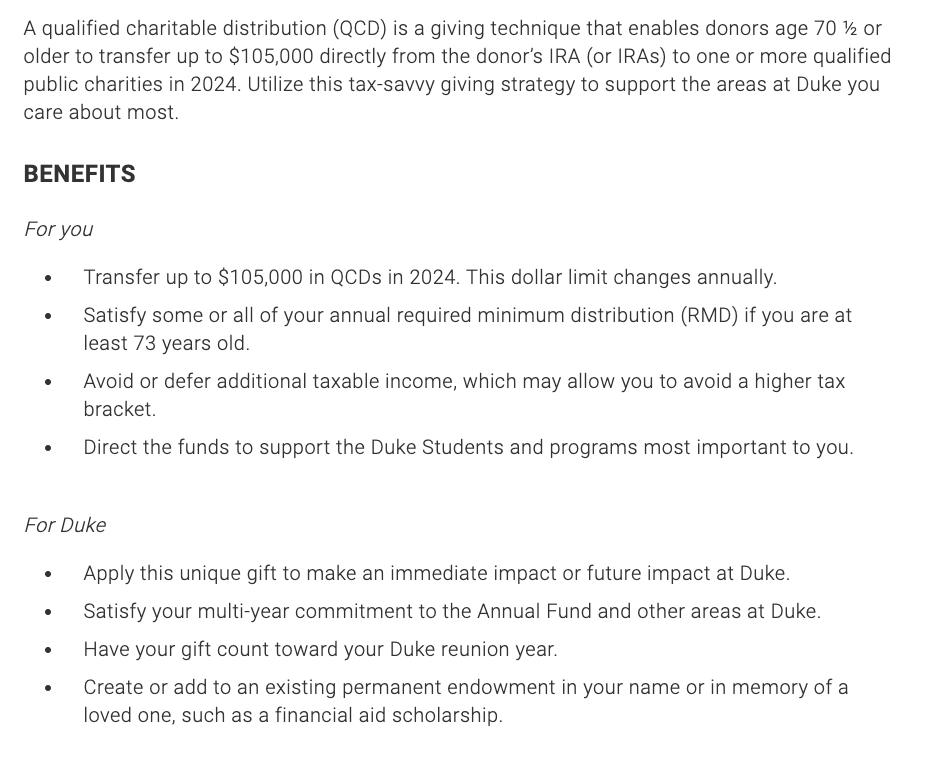
Task: Click the bullet starting "Direct the funds"
Action: [468, 447]
